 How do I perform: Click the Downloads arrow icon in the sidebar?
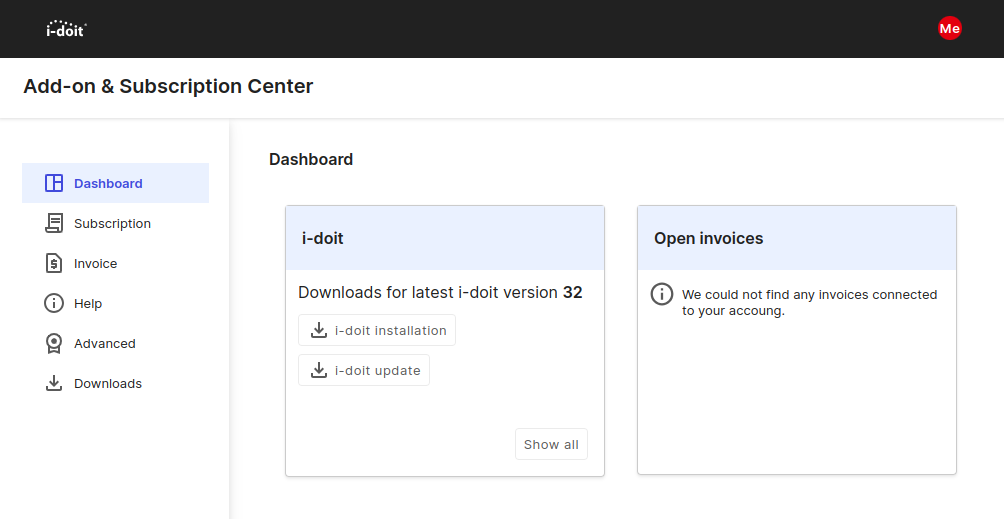[x=54, y=383]
